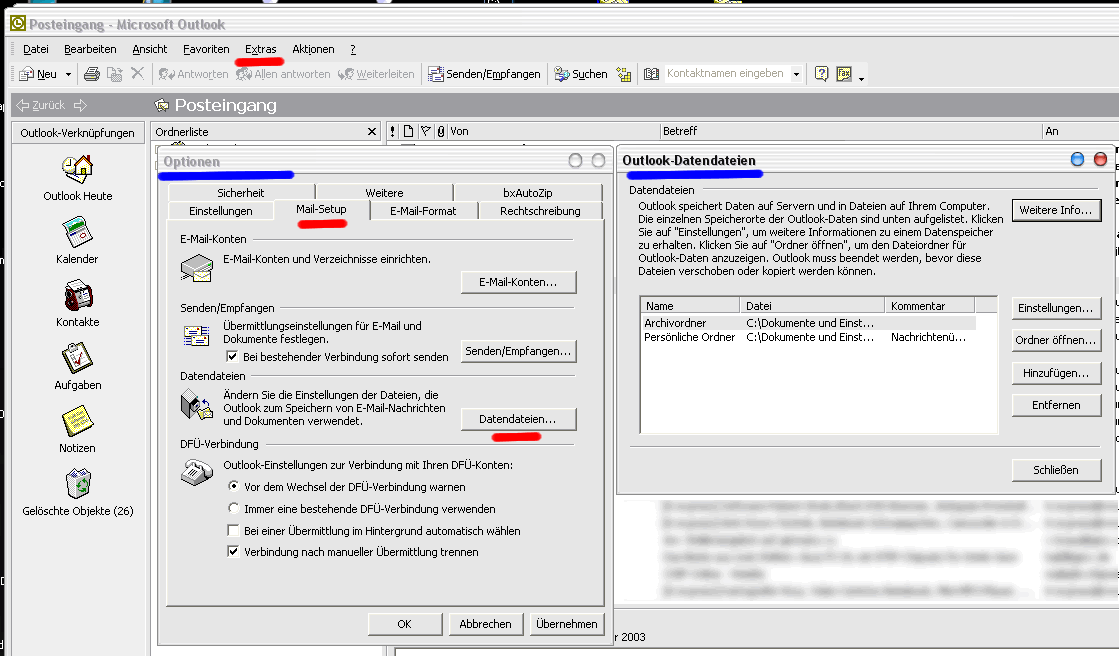
Task: Click the Print icon in toolbar
Action: pos(92,74)
